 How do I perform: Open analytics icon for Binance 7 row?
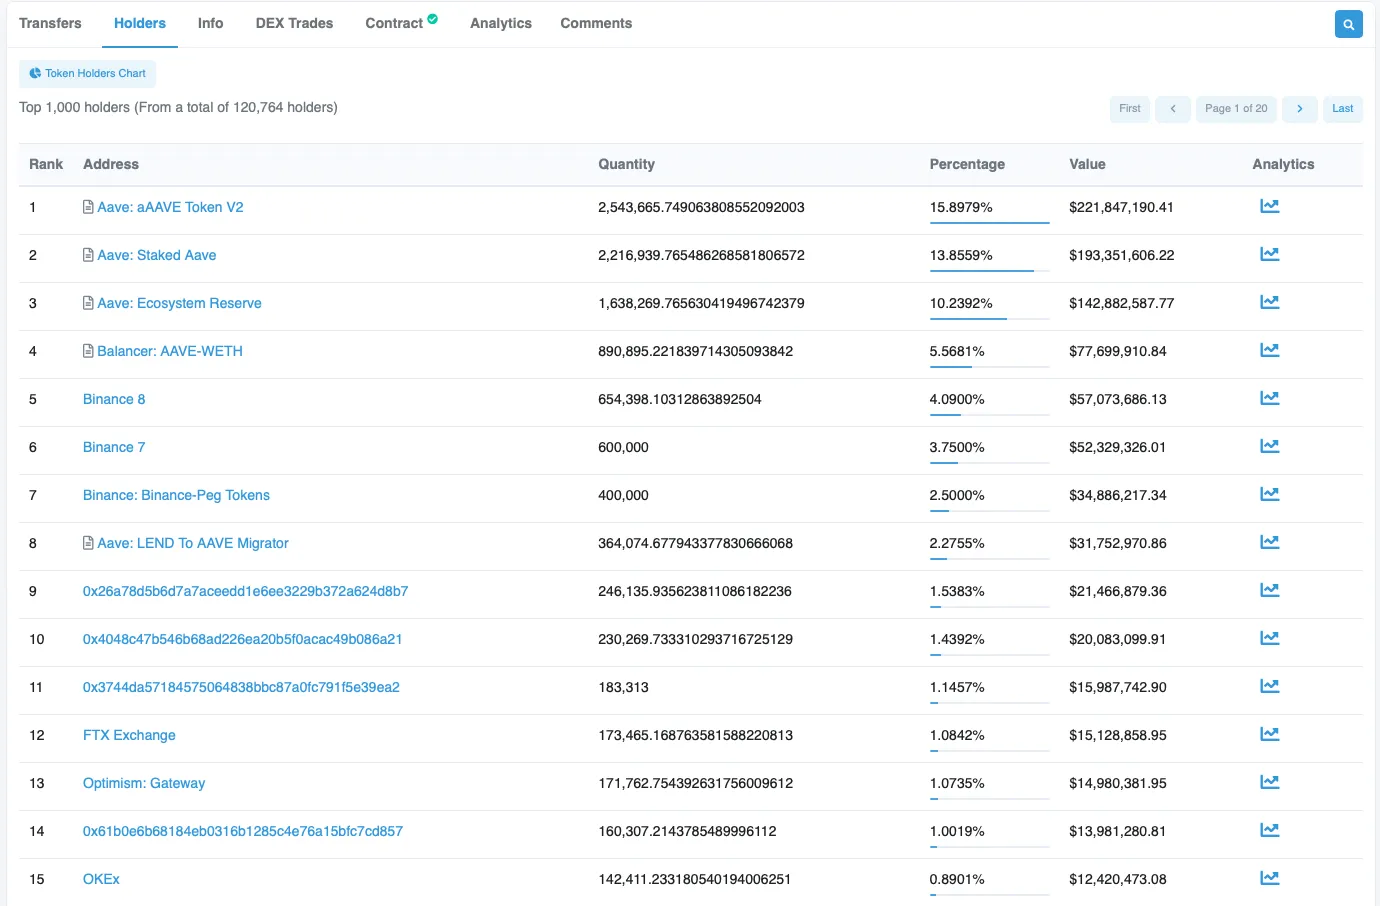click(1269, 446)
